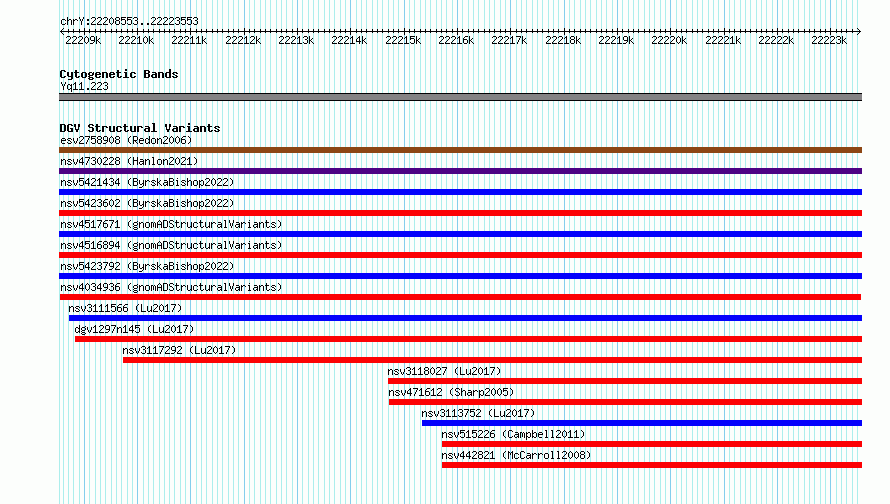890x504 pixels.
Task: Click the 22213k ruler tick label
Action: (296, 40)
